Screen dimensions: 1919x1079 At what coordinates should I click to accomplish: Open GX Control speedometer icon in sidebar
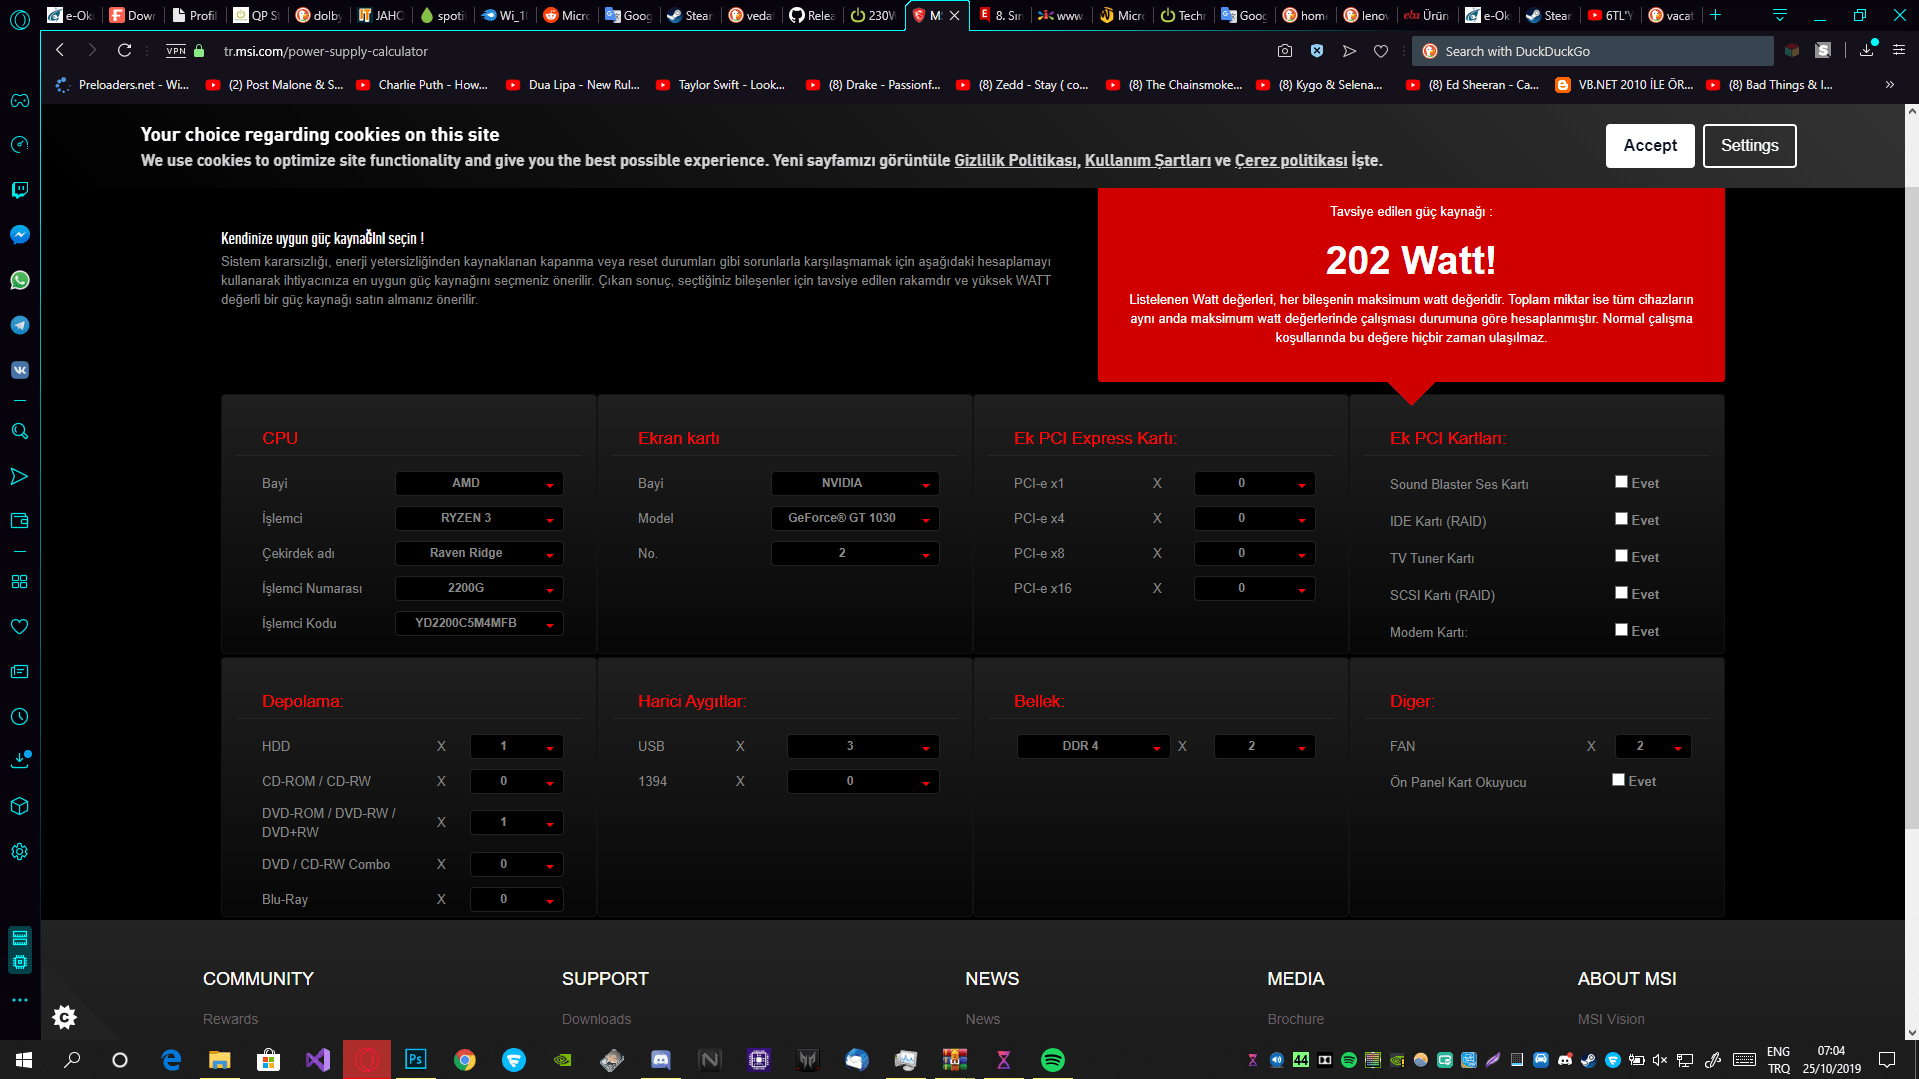[19, 145]
